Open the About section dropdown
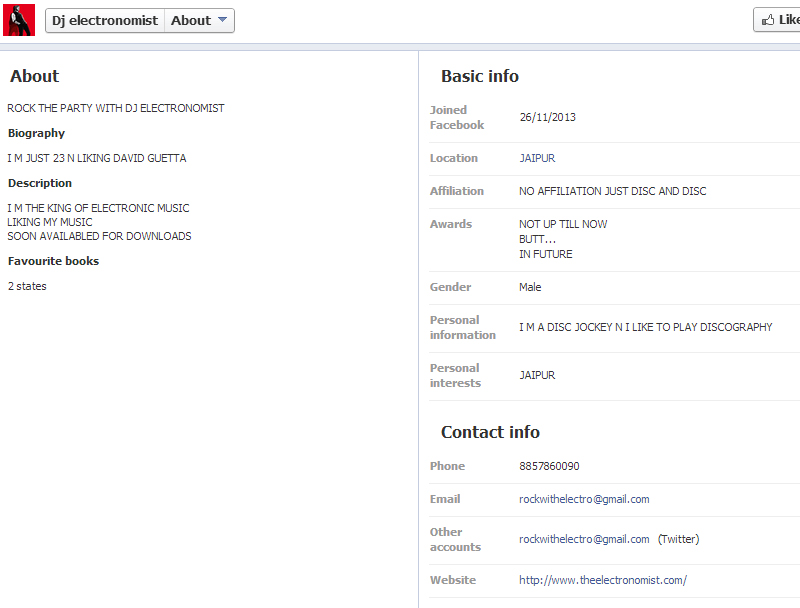Viewport: 800px width, 608px height. click(200, 20)
